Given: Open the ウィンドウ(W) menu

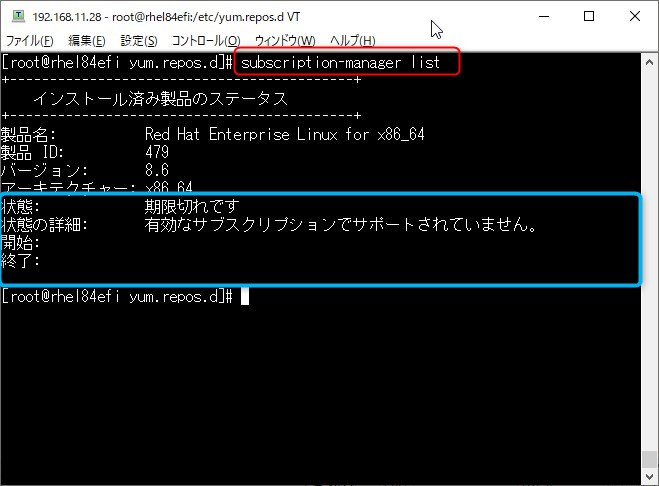Looking at the screenshot, I should (285, 40).
